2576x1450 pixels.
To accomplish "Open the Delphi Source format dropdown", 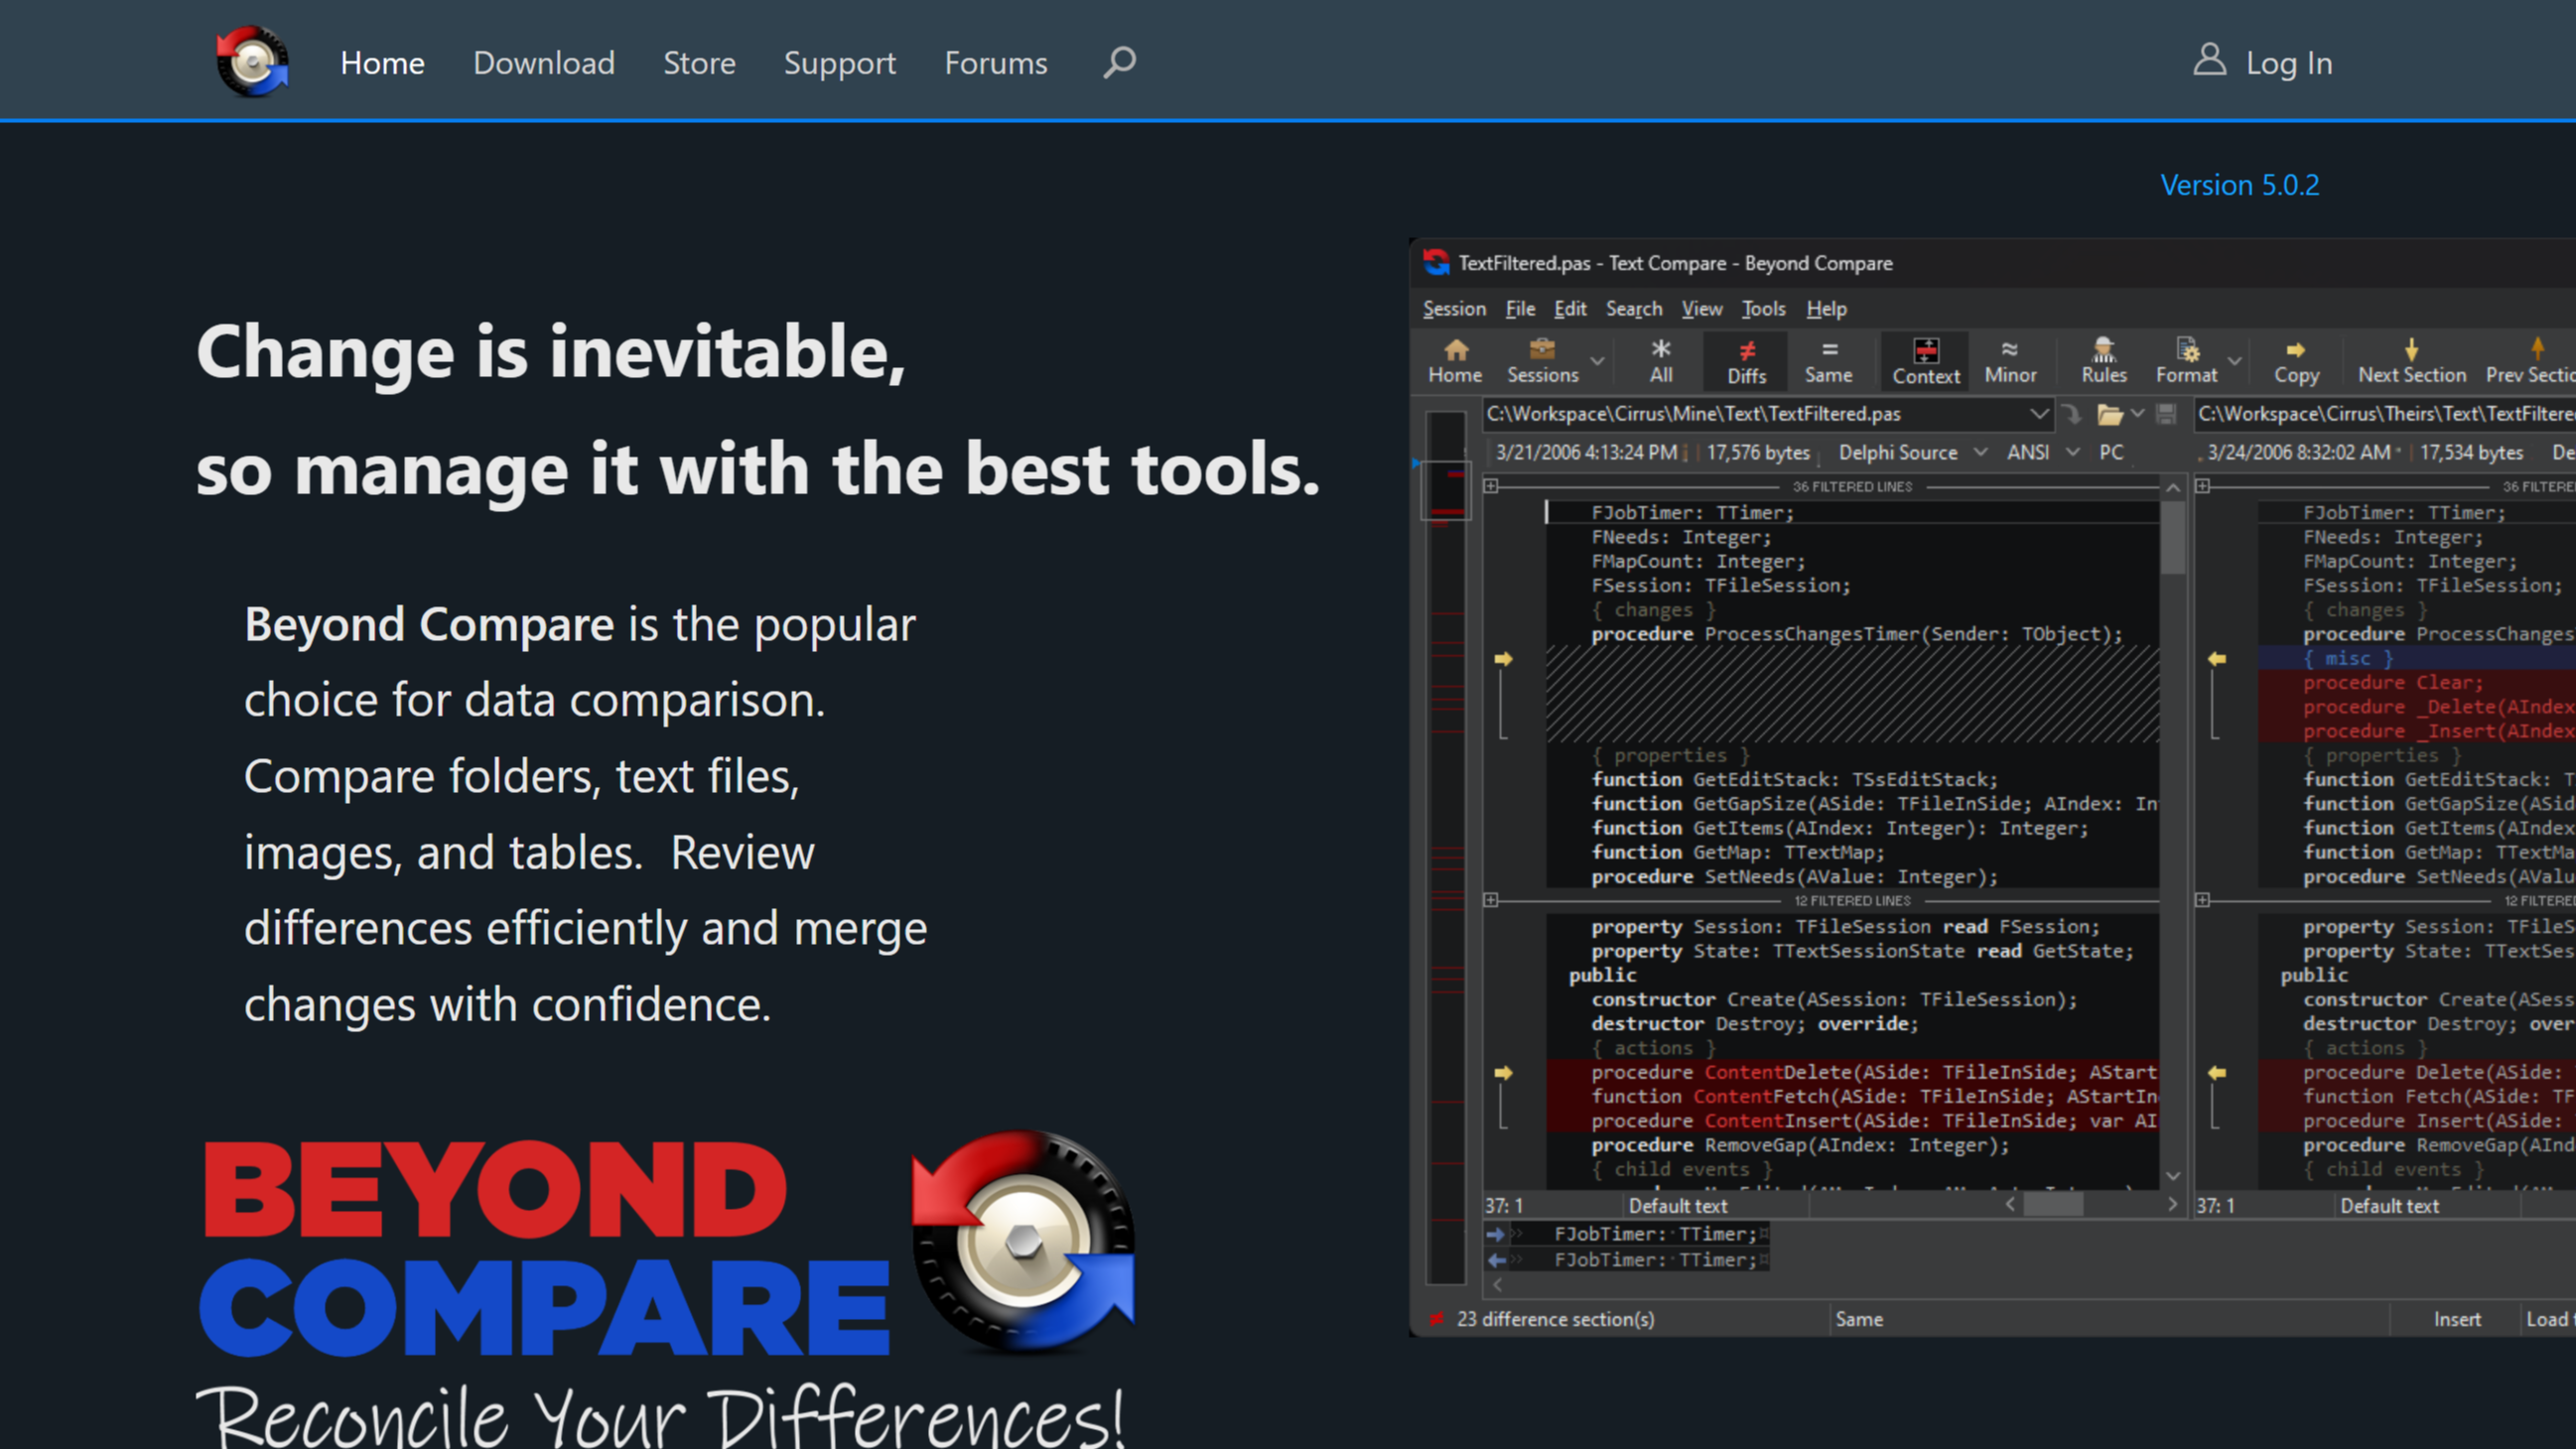I will [1980, 452].
